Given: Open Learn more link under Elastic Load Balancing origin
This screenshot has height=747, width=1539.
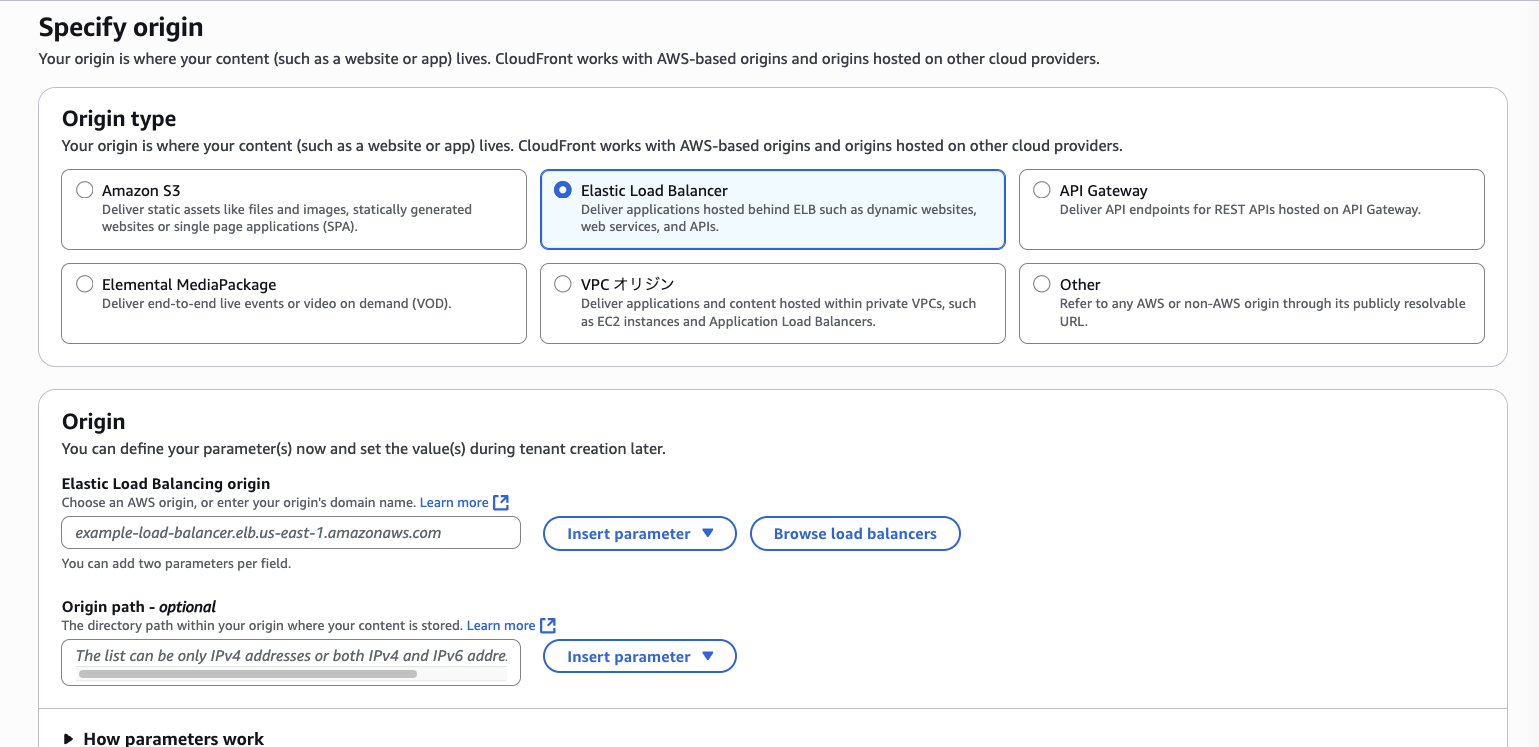Looking at the screenshot, I should (x=454, y=502).
